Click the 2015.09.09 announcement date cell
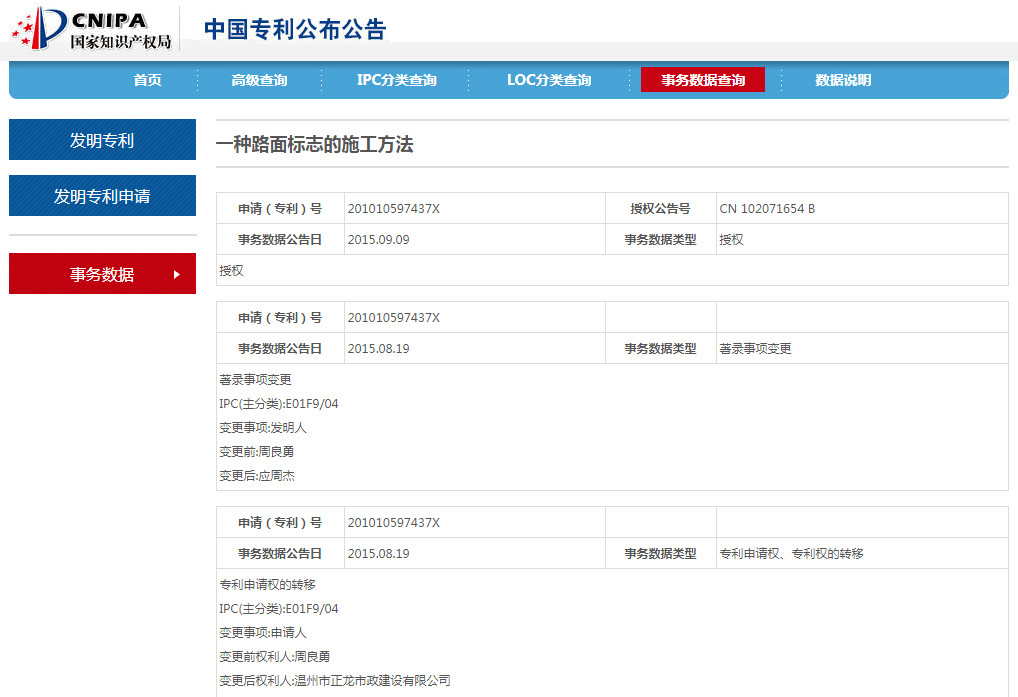Viewport: 1018px width, 697px height. 378,240
